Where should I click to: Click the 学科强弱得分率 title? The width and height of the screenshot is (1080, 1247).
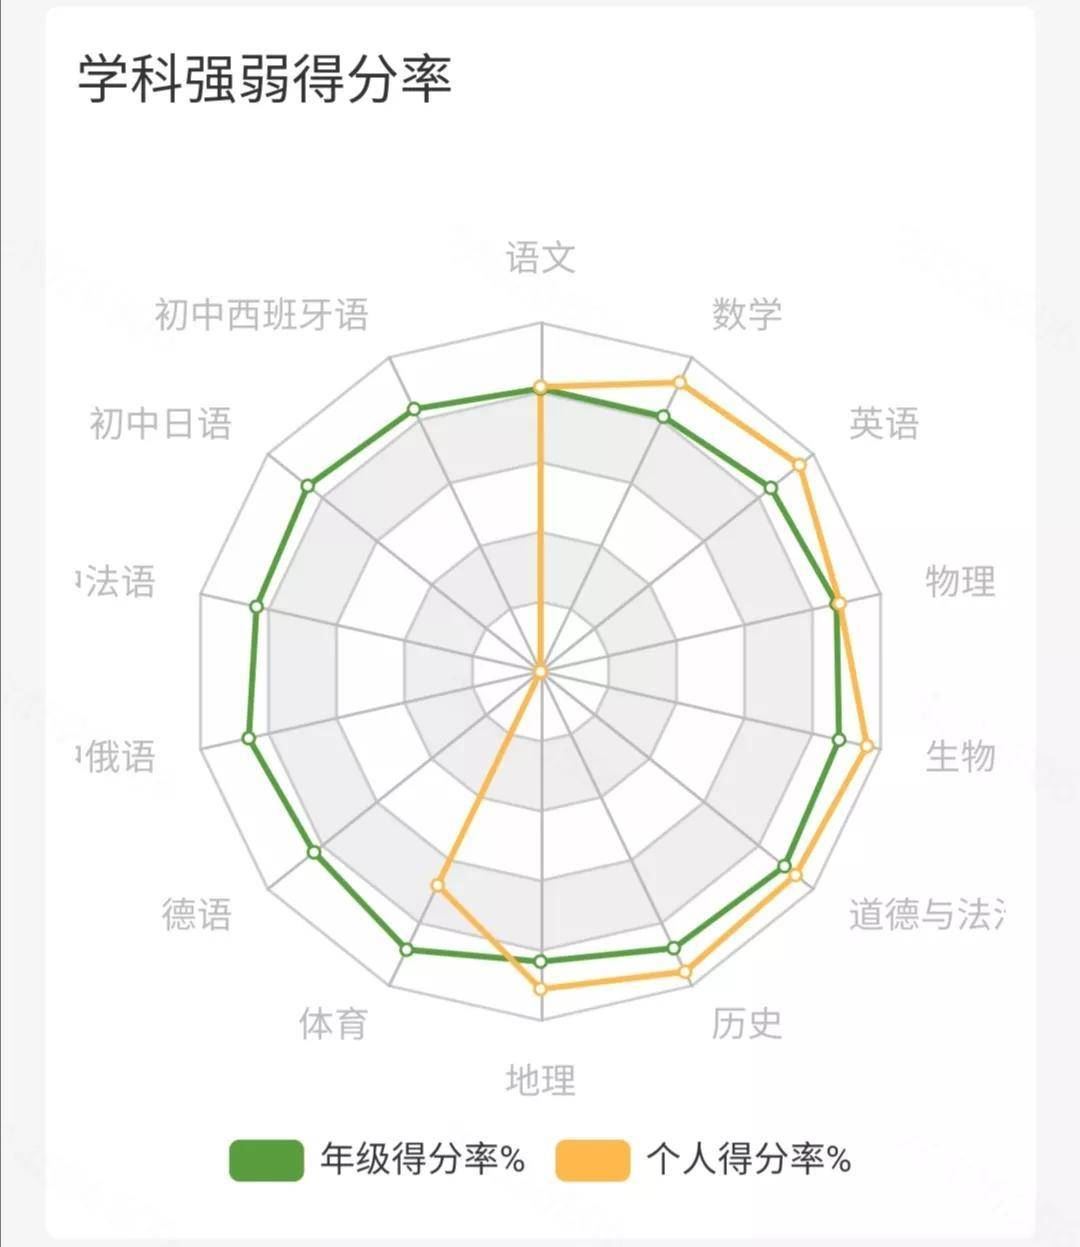265,78
